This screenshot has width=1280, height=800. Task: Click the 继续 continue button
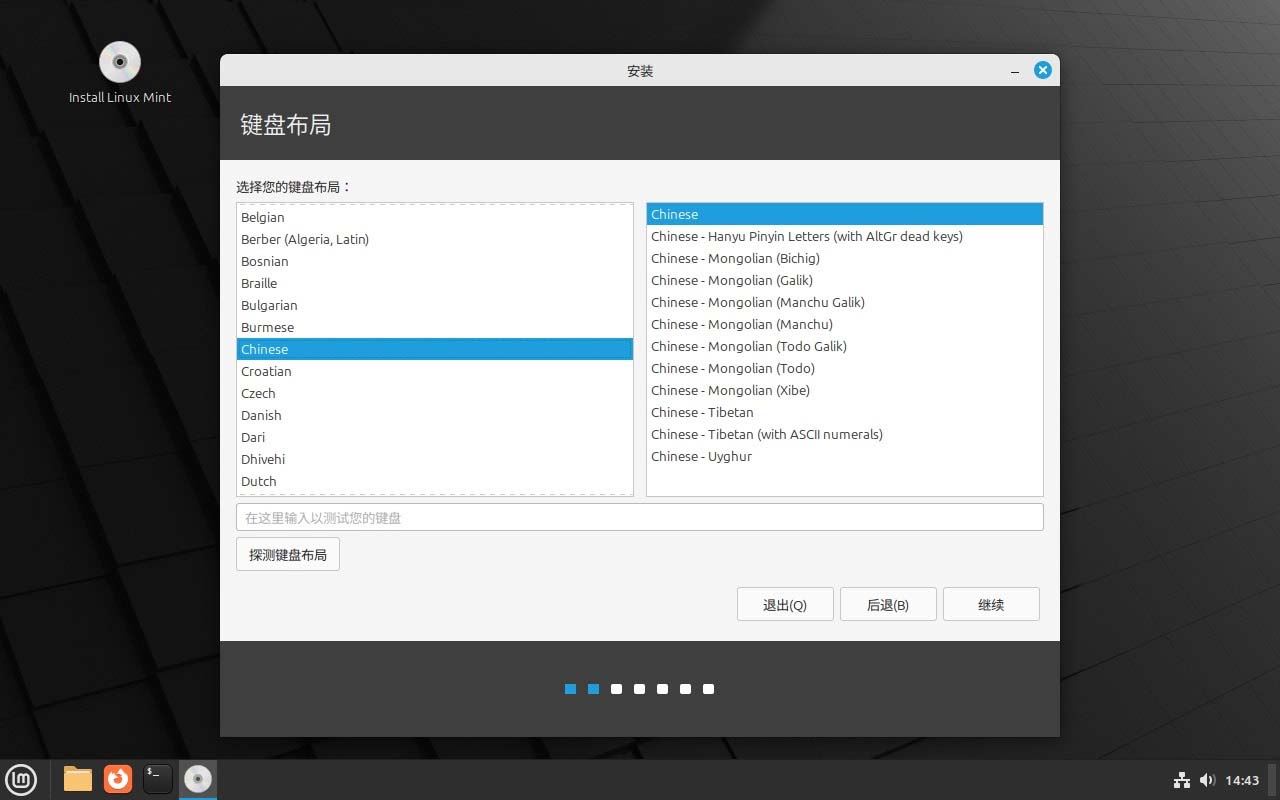[x=990, y=604]
